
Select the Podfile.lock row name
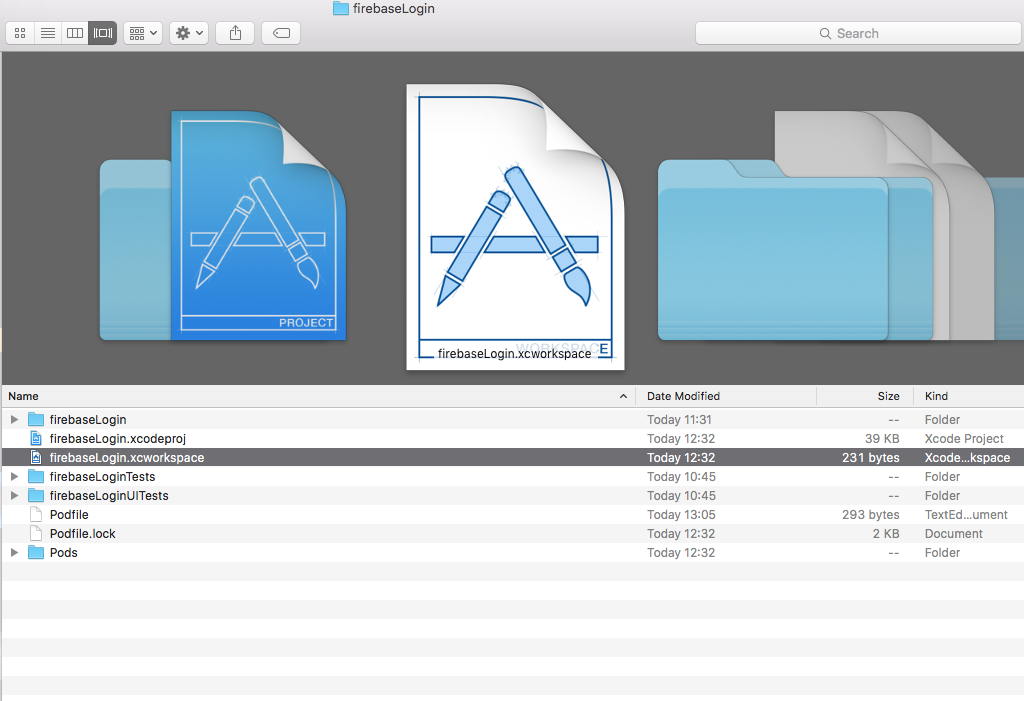tap(82, 533)
